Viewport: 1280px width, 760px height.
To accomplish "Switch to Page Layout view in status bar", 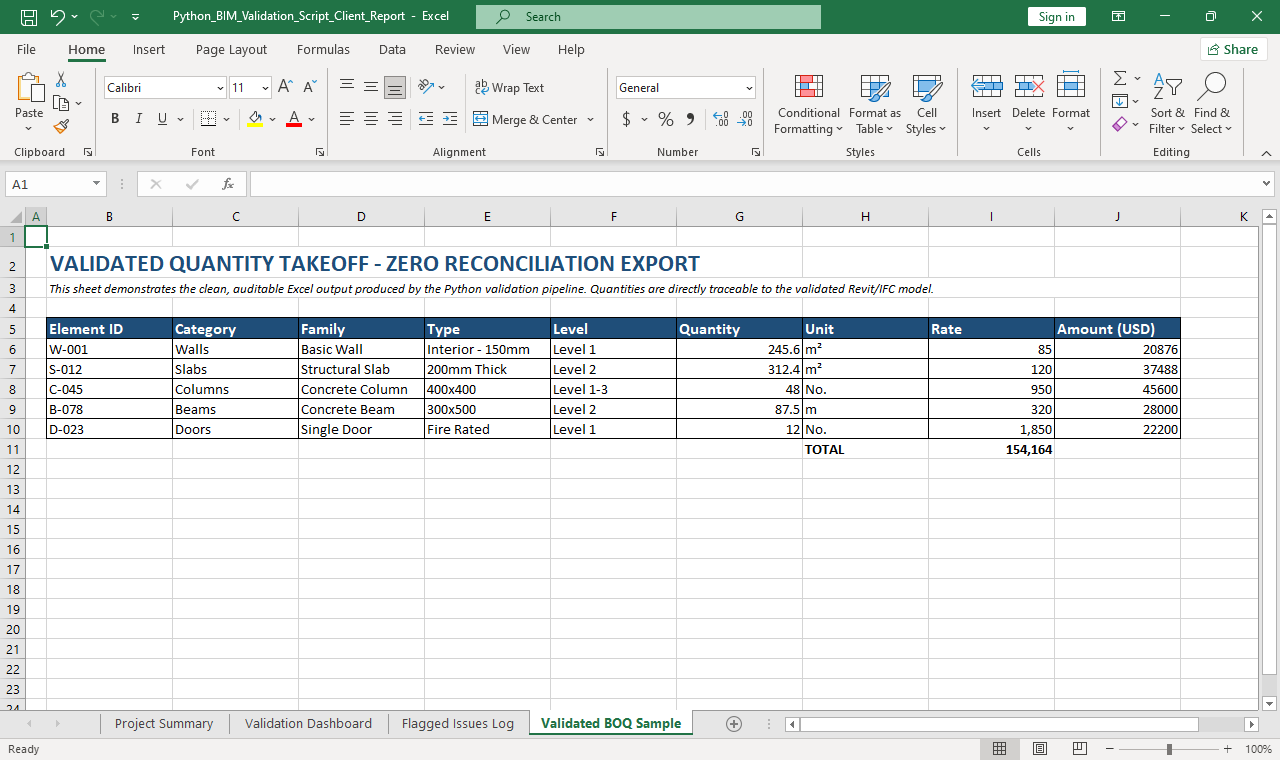I will (1039, 749).
